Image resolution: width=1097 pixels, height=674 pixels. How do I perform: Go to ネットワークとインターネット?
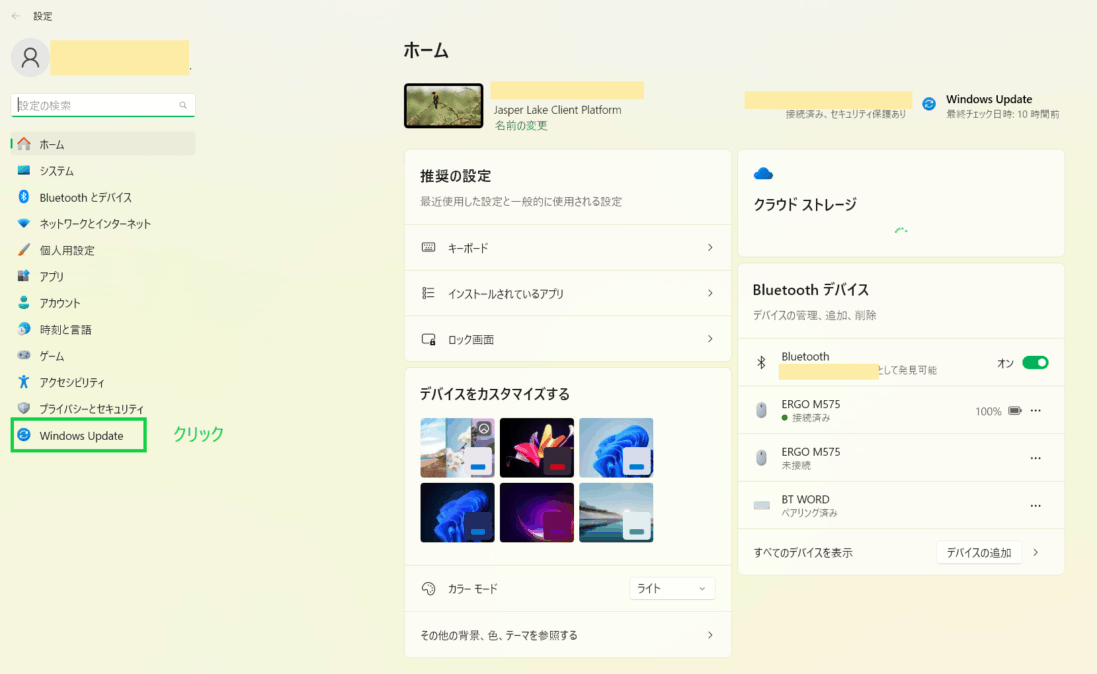coord(103,224)
